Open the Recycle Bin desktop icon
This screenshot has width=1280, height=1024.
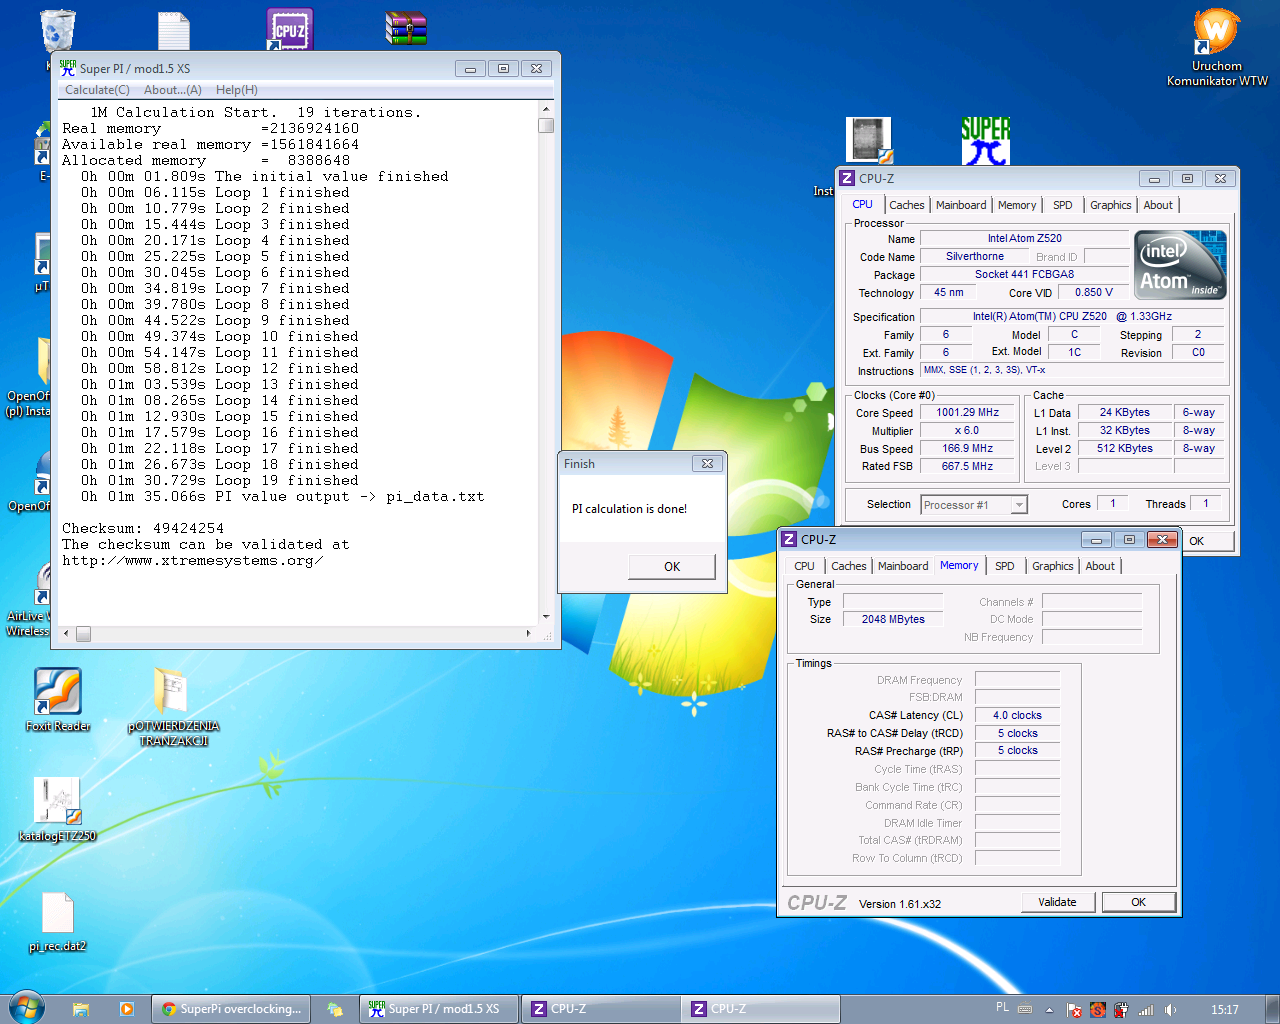[58, 30]
